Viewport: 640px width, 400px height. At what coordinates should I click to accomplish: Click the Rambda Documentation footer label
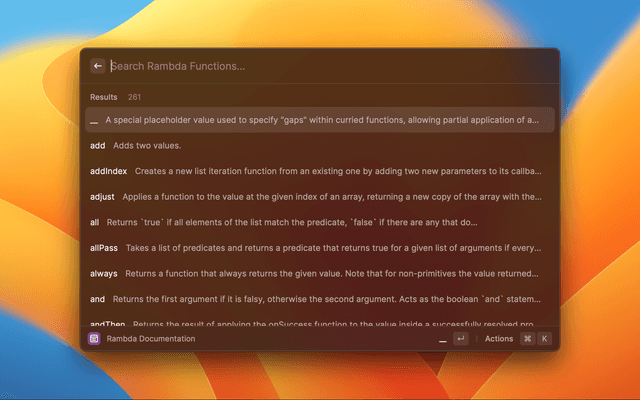tap(150, 339)
